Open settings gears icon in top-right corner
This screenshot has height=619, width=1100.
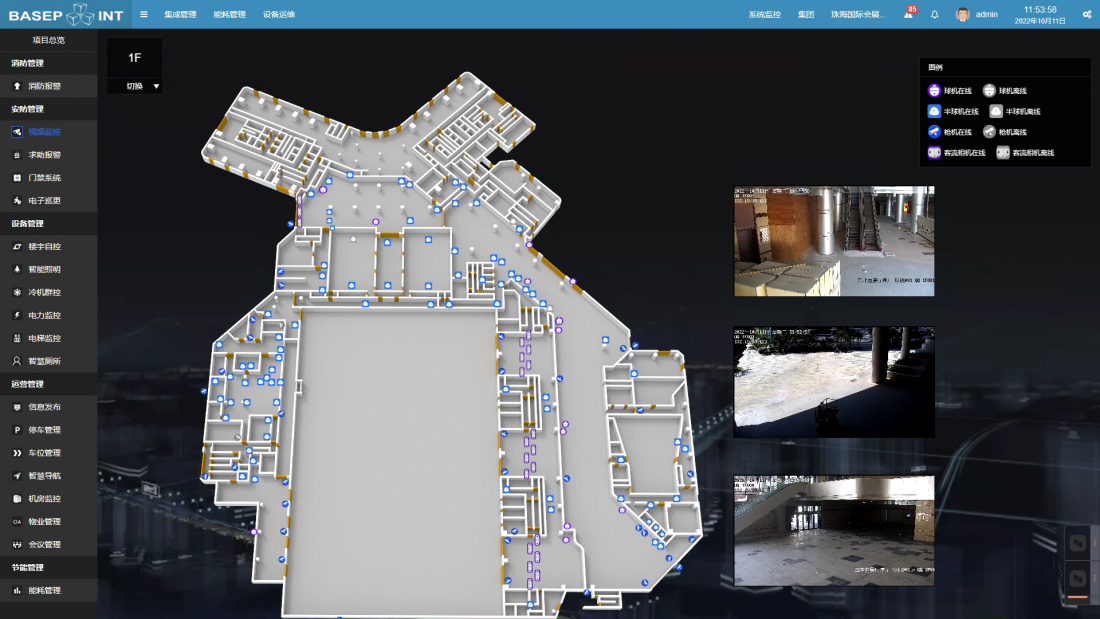1087,14
